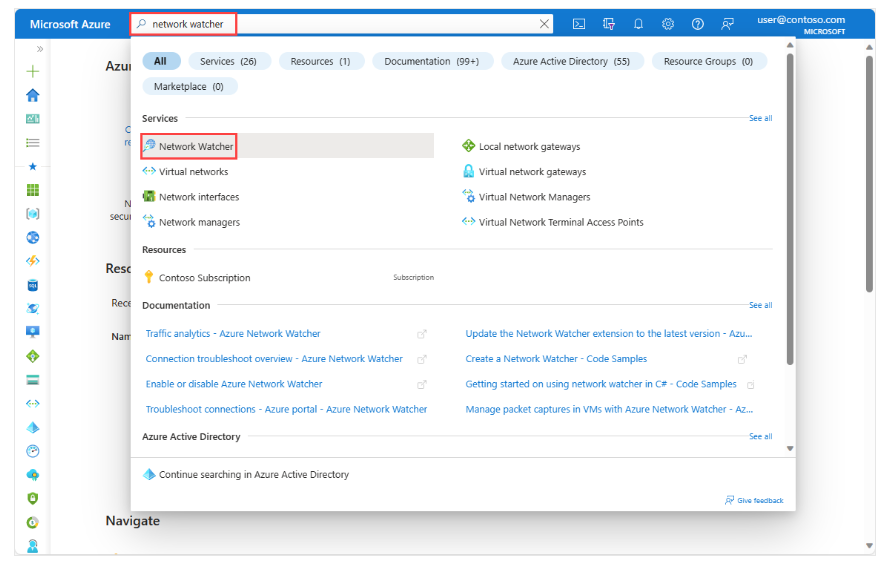Open Azure Cosmos DB icon in sidebar
891x570 pixels.
click(x=33, y=309)
